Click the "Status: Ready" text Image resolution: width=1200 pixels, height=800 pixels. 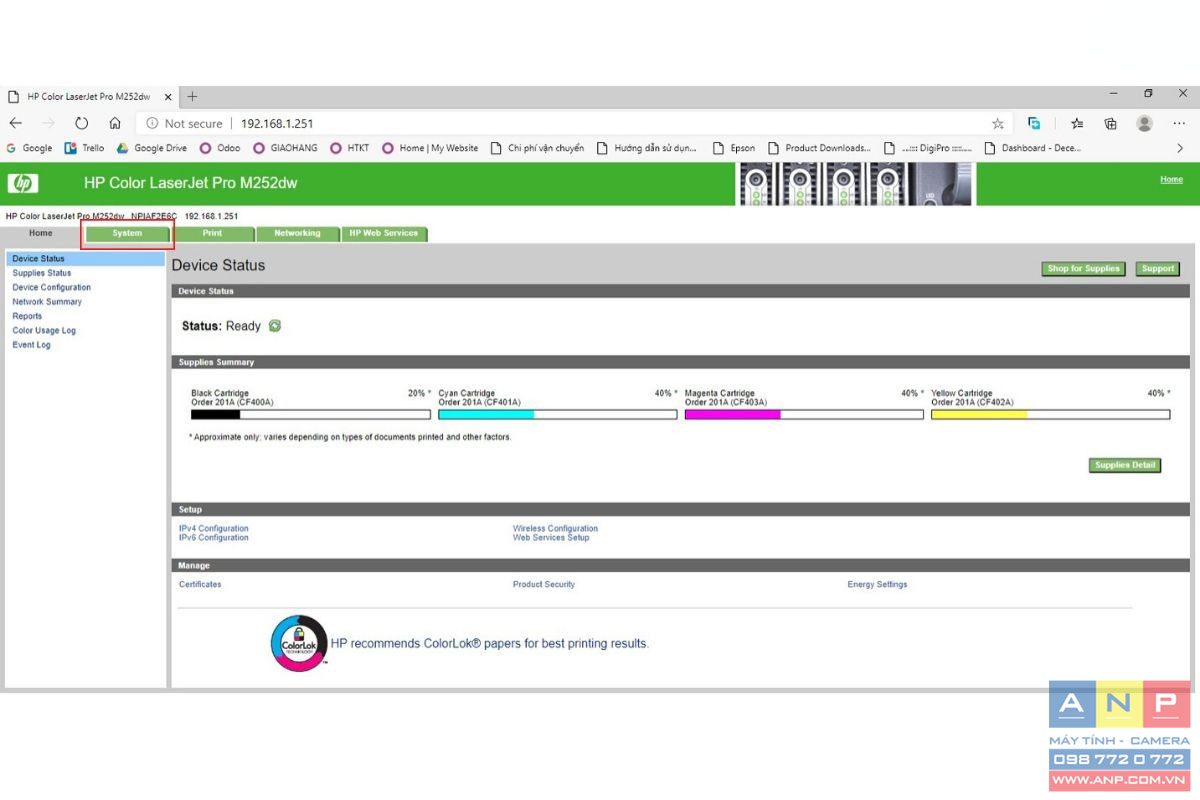click(x=221, y=326)
